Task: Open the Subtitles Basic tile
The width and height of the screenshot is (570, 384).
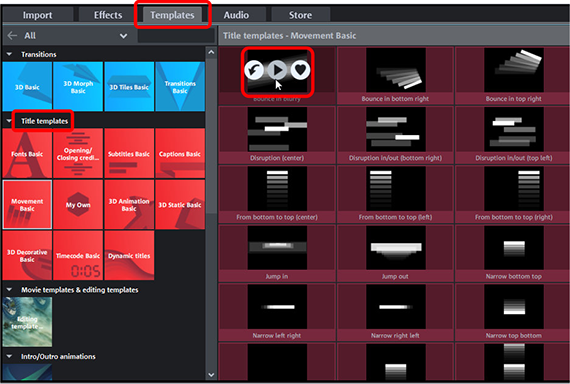Action: (x=129, y=153)
